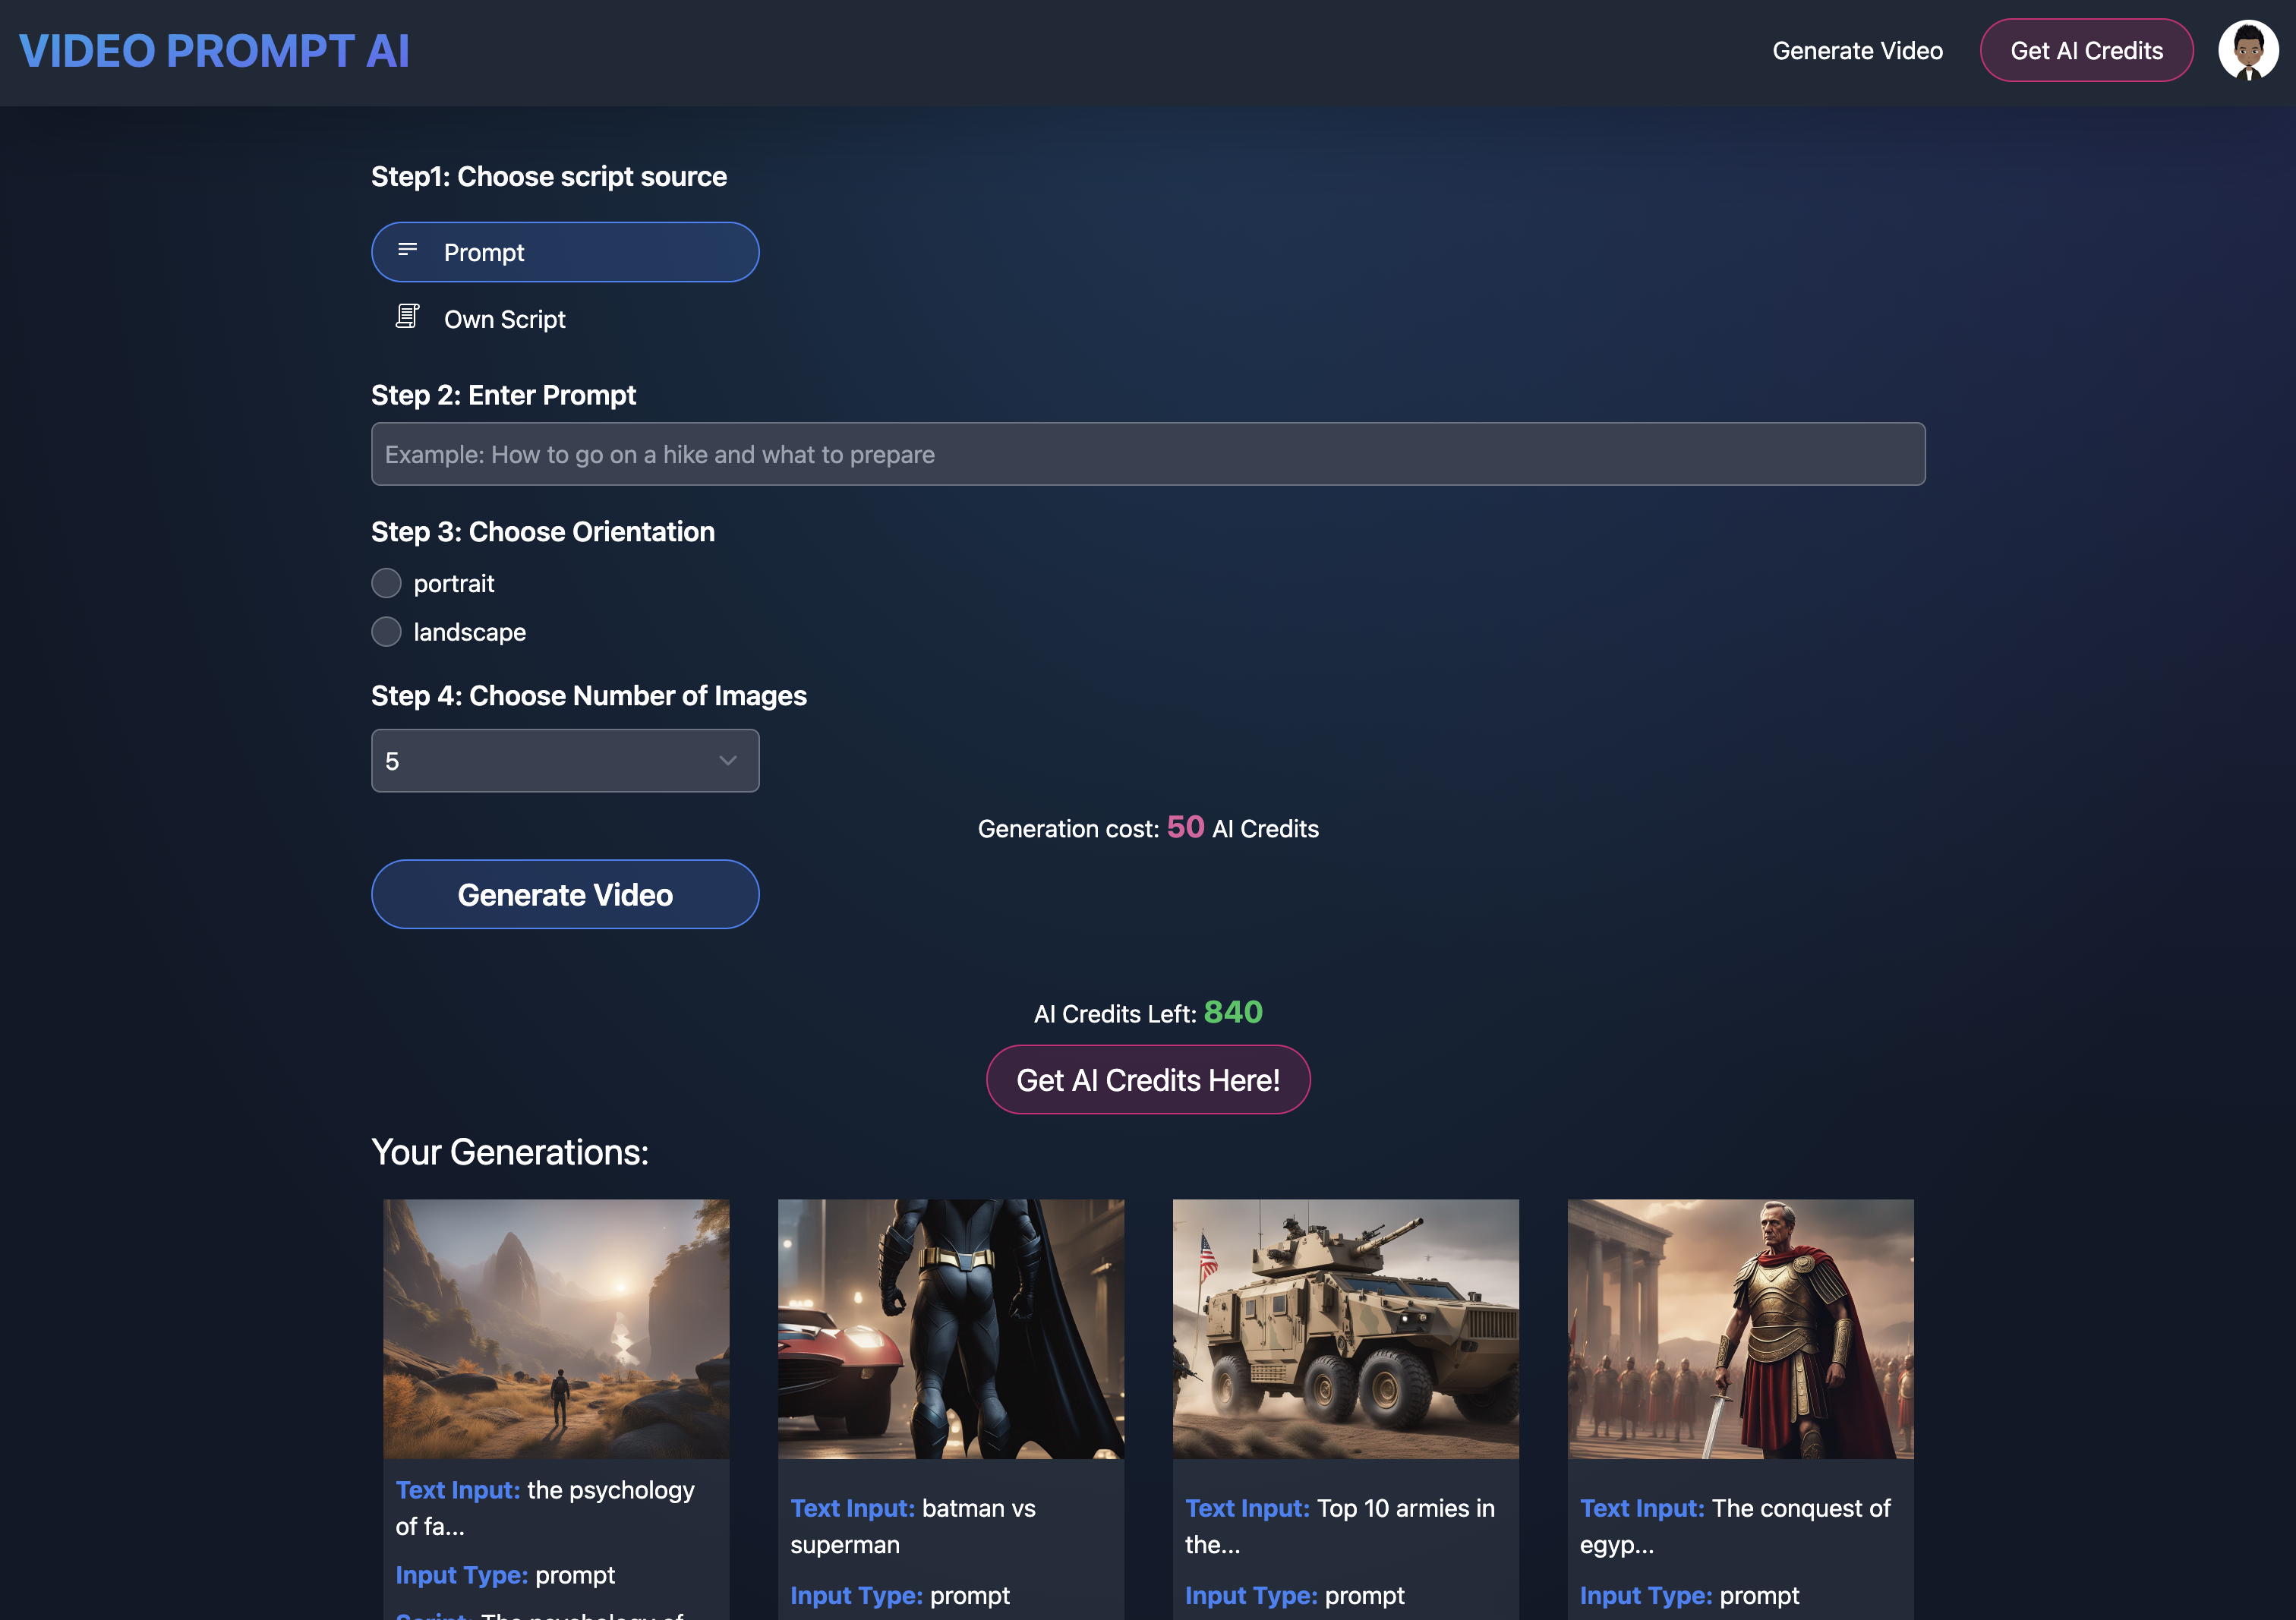Click the VIDEO PROMPT AI logo
2296x1620 pixels.
point(214,51)
